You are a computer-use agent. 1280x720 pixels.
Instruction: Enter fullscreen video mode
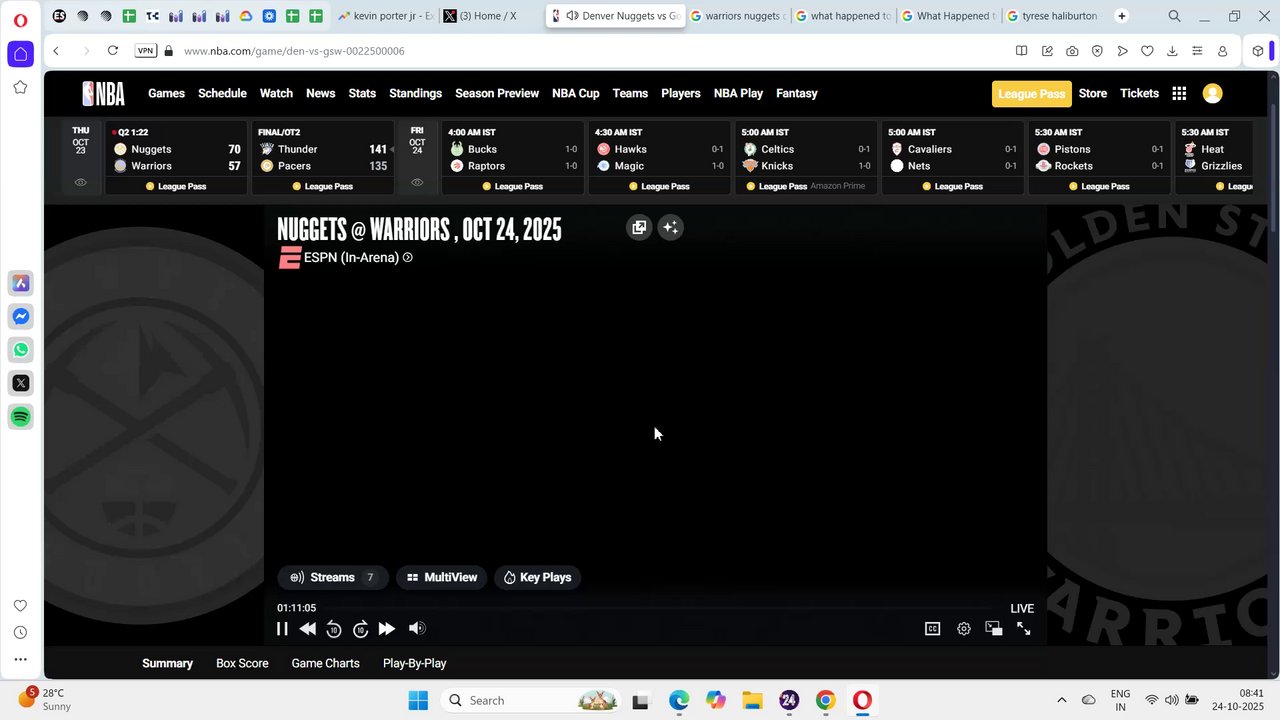point(1024,628)
